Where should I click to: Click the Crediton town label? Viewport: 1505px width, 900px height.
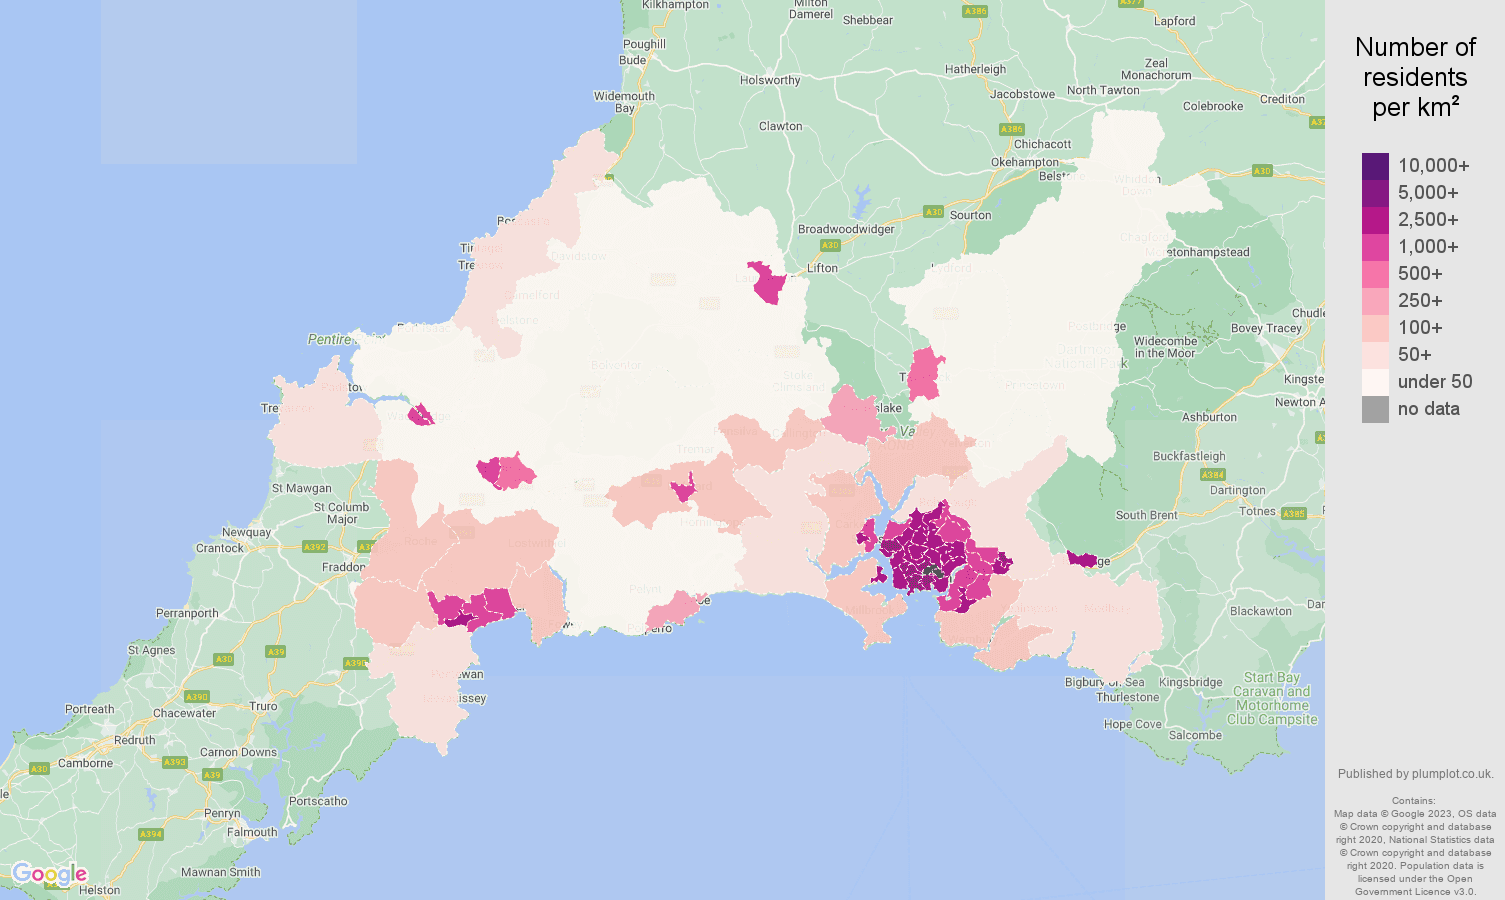click(x=1282, y=99)
